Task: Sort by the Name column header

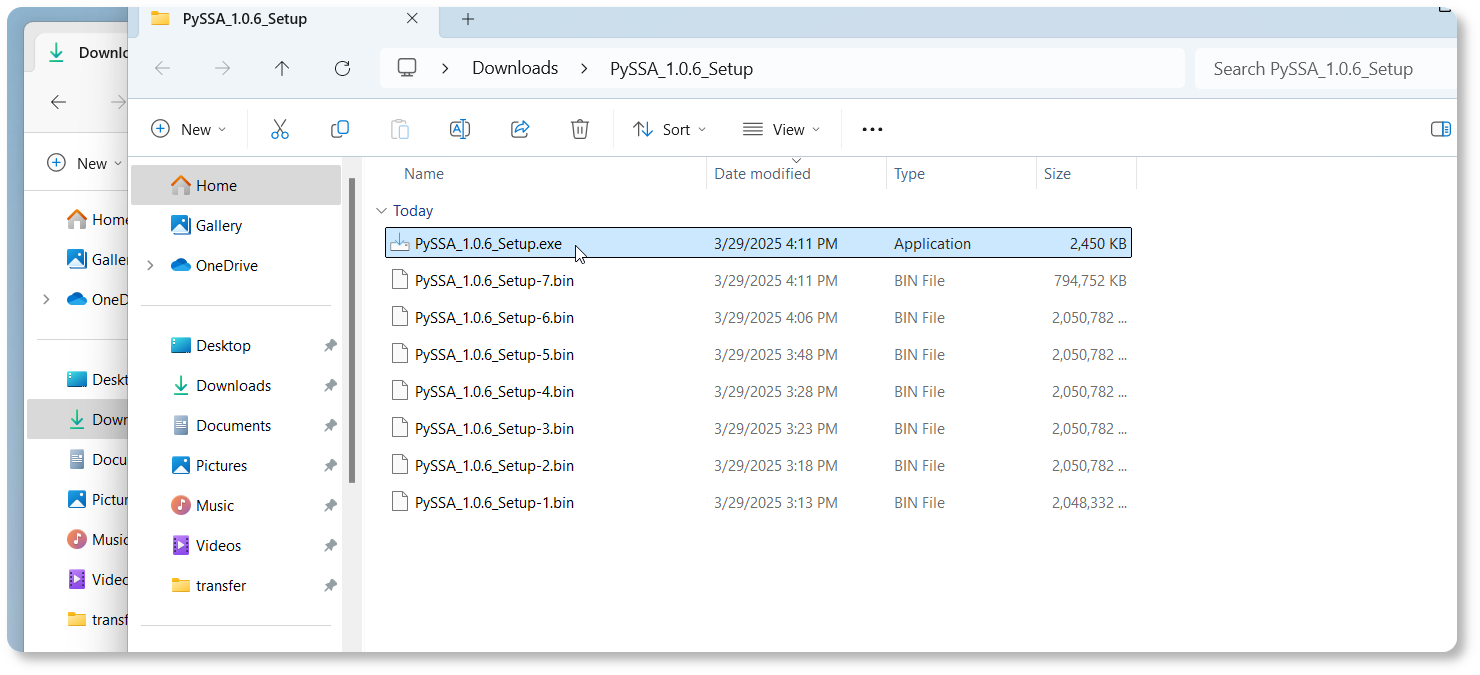Action: pos(424,174)
